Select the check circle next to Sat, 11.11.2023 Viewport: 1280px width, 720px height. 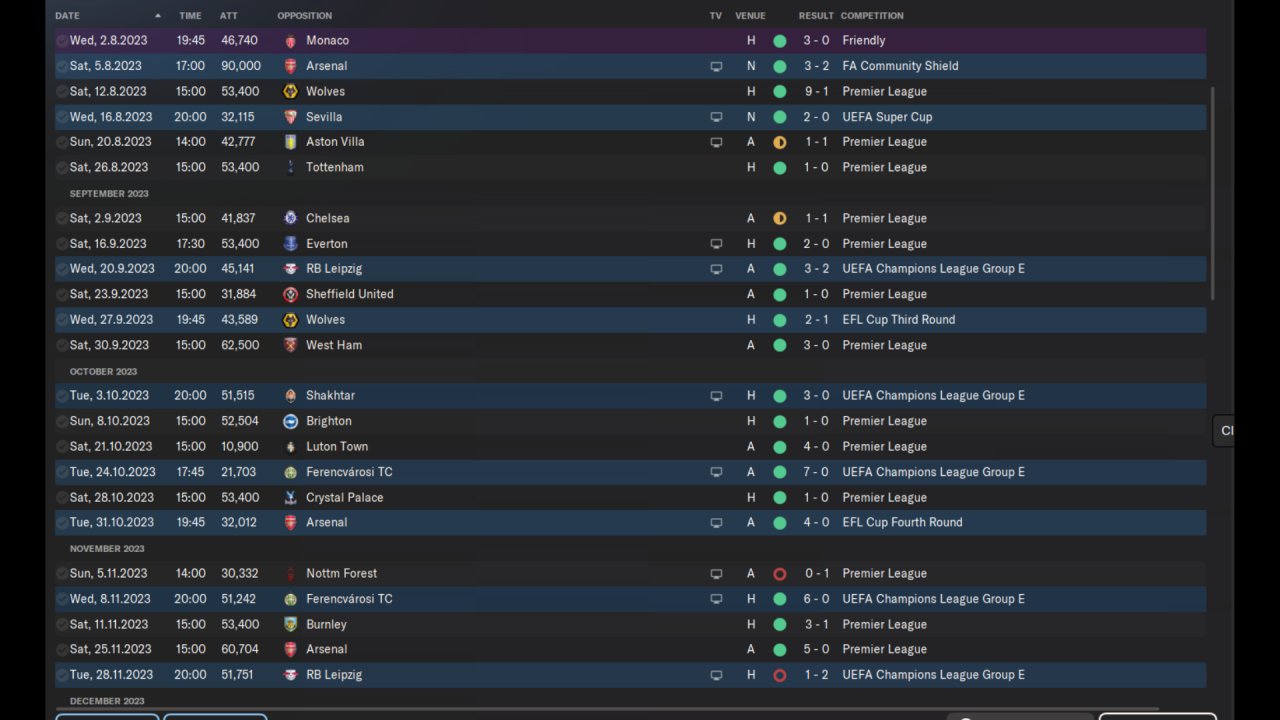tap(62, 625)
